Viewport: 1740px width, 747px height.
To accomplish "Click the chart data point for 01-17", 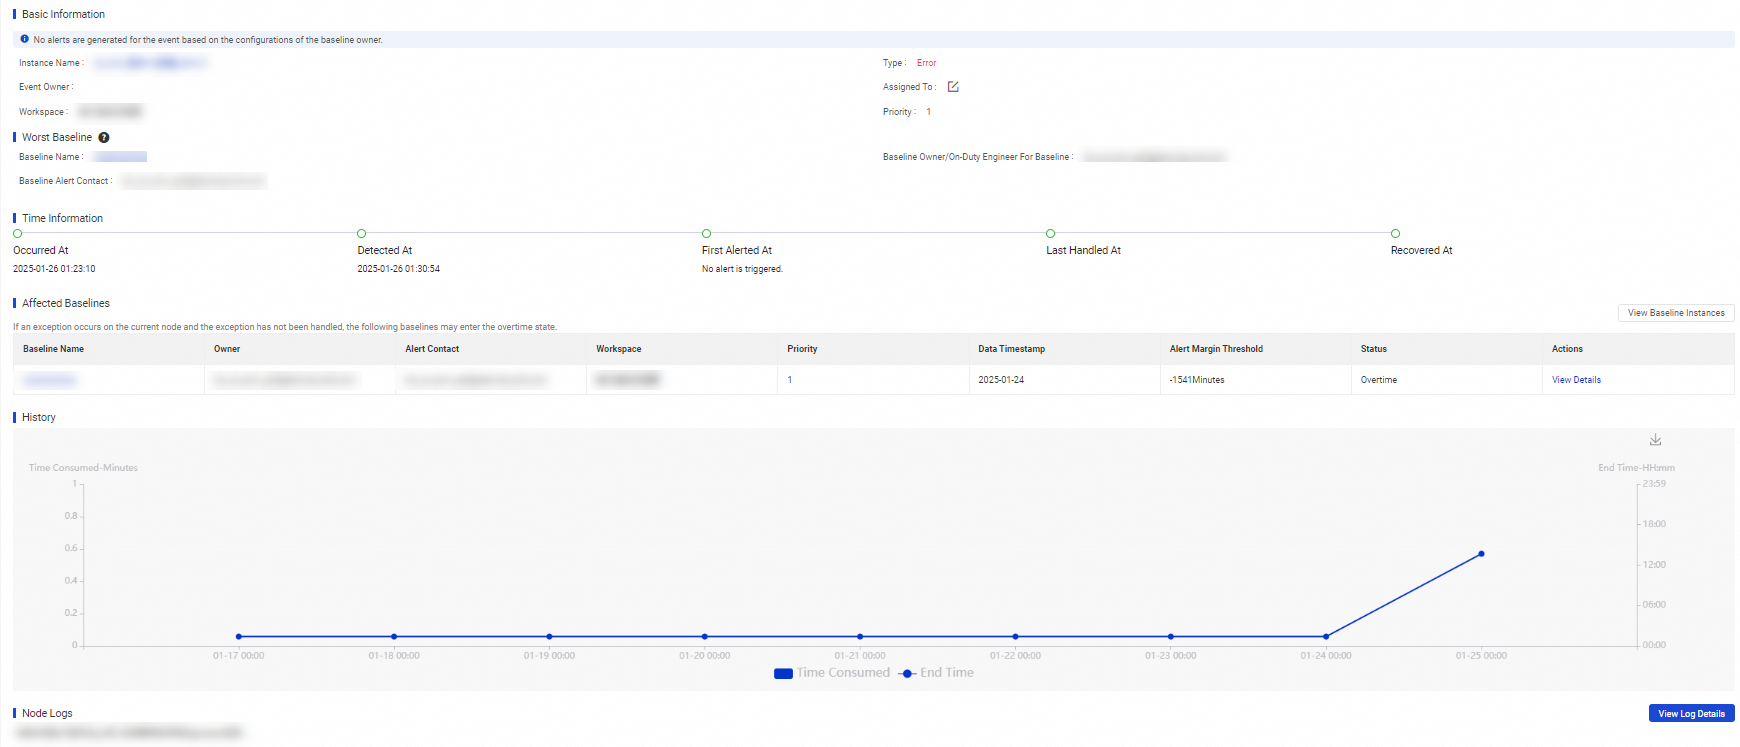I will pos(239,637).
